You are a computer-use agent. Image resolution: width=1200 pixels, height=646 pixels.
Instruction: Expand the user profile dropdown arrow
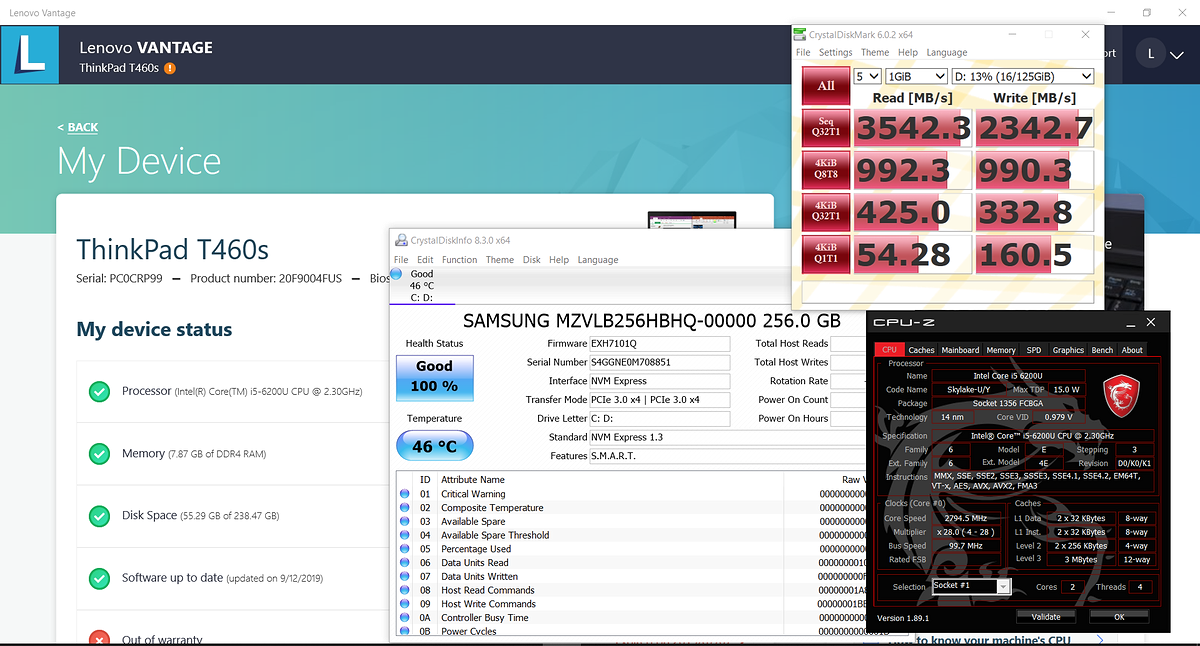pyautogui.click(x=1179, y=54)
